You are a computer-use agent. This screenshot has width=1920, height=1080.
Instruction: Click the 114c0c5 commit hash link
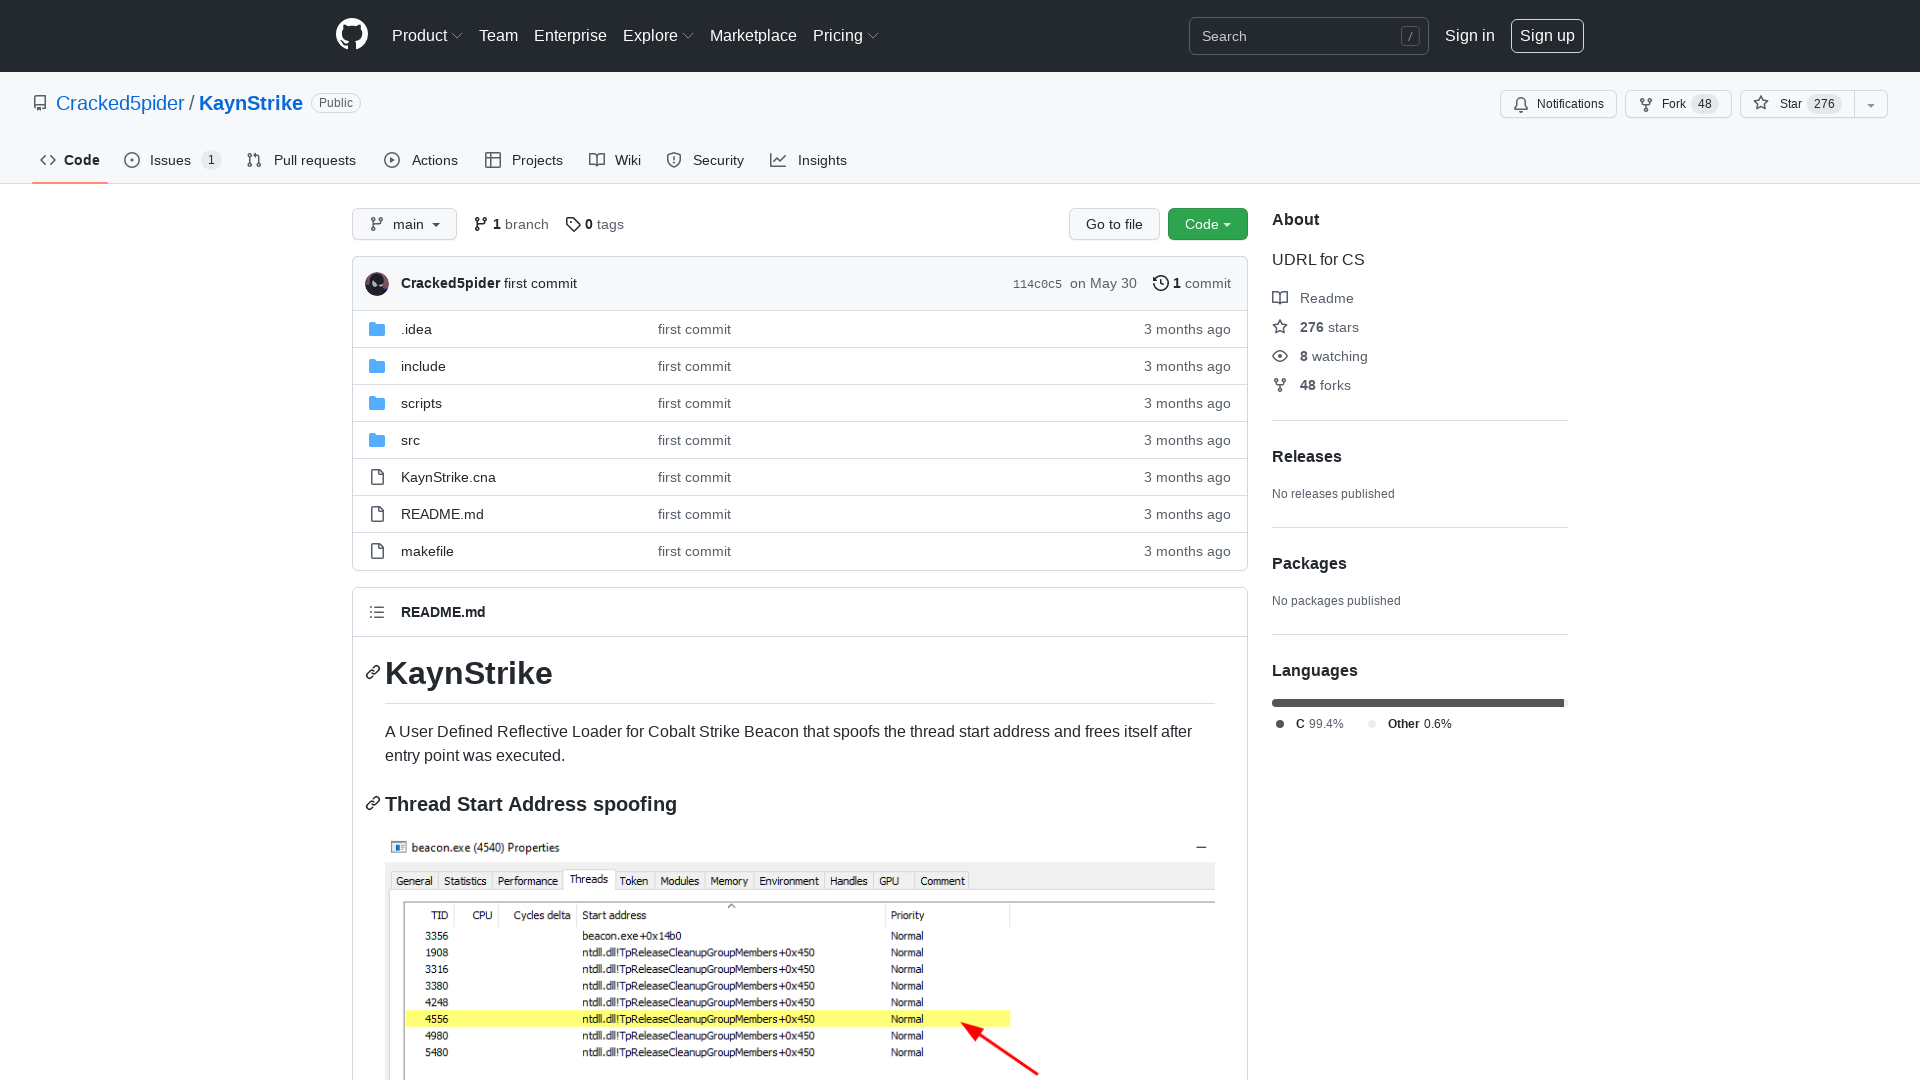point(1037,284)
